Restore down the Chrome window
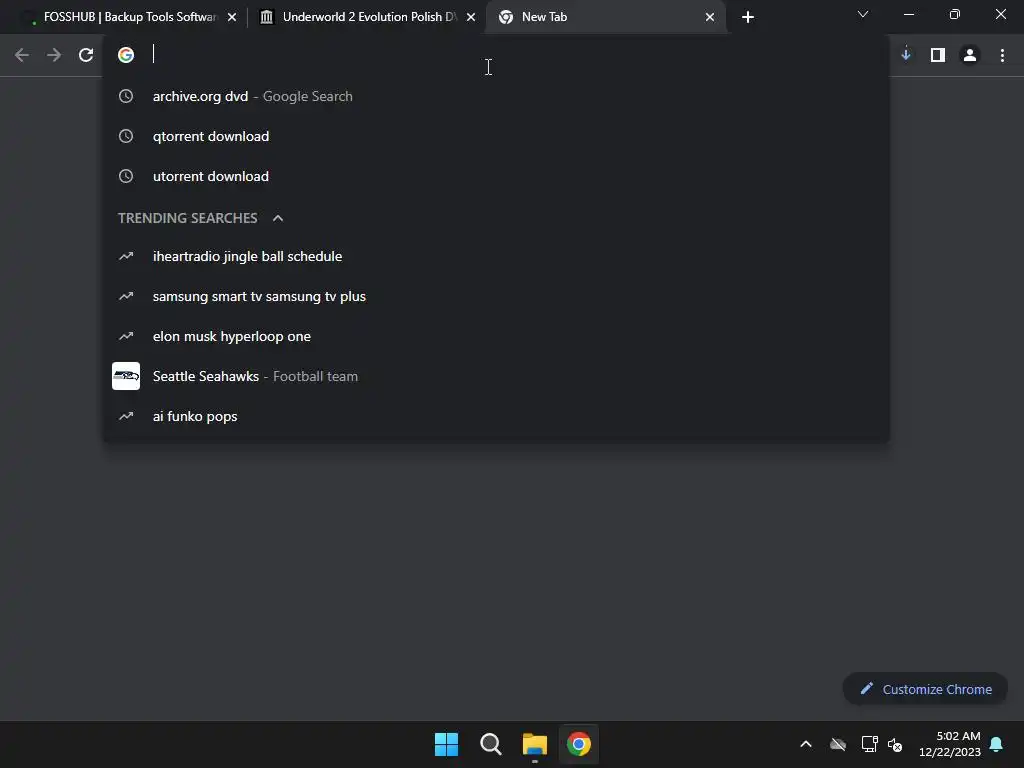Viewport: 1024px width, 768px height. click(x=955, y=14)
